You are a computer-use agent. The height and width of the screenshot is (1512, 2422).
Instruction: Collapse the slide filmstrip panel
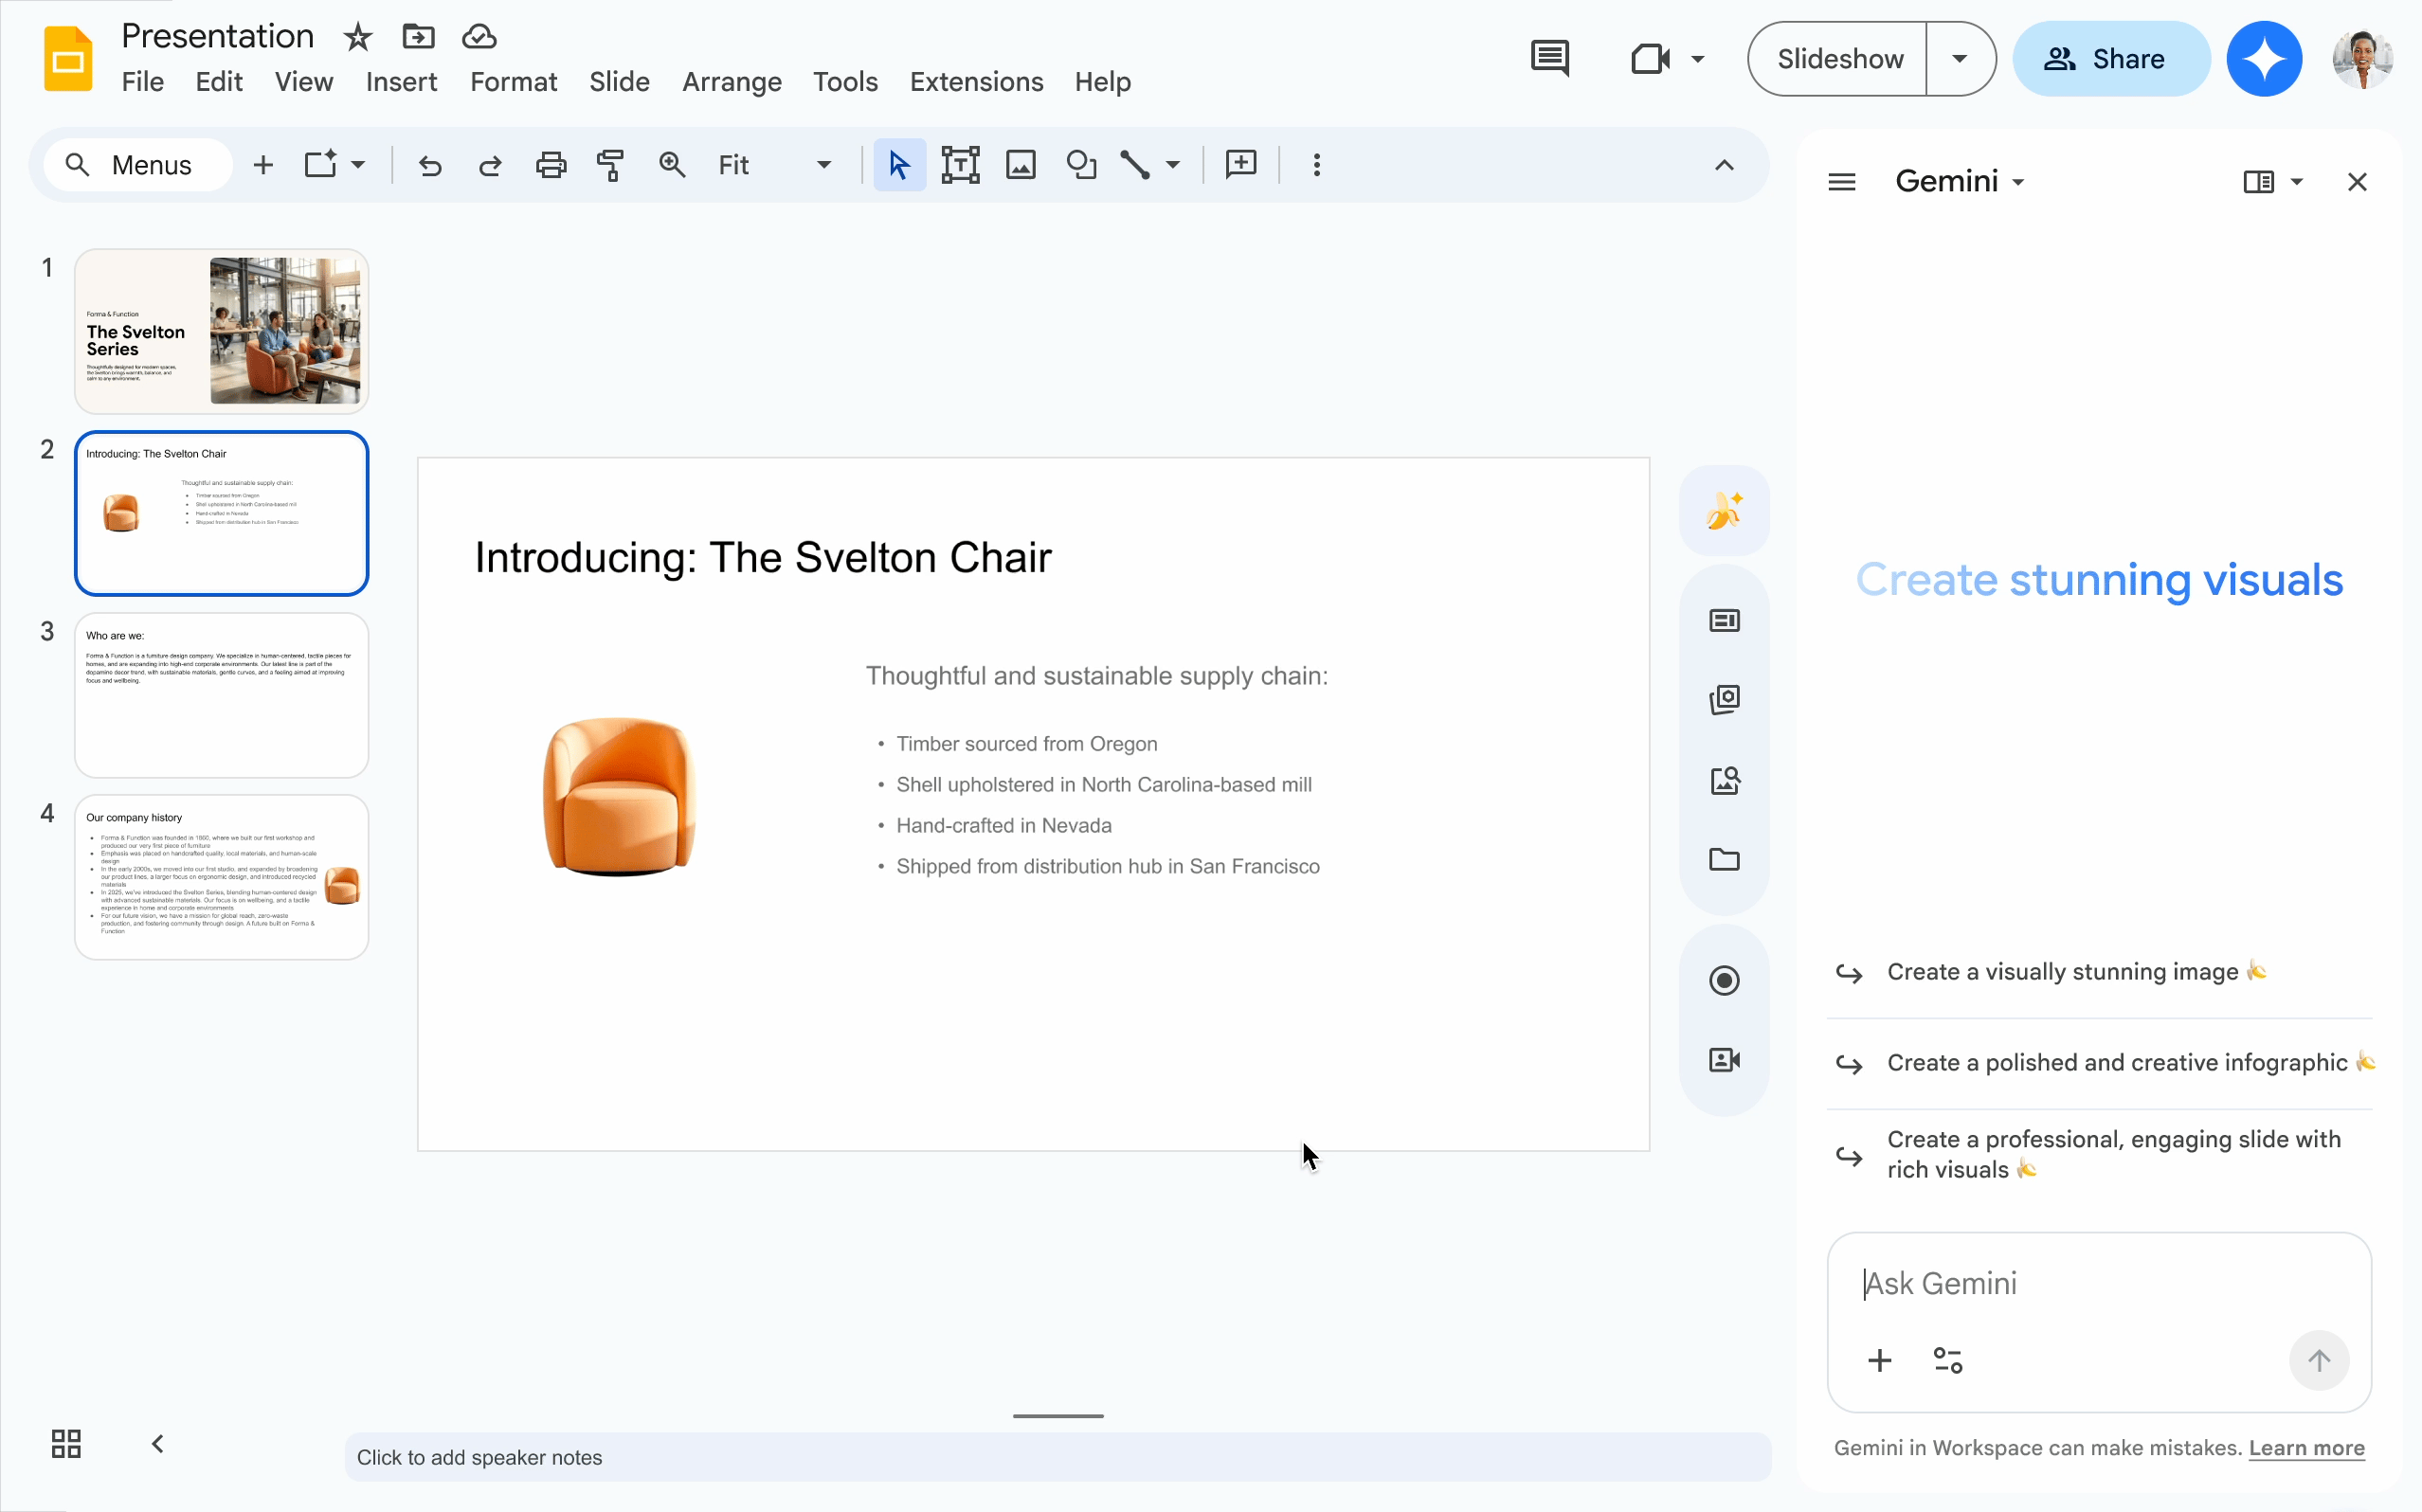(157, 1443)
